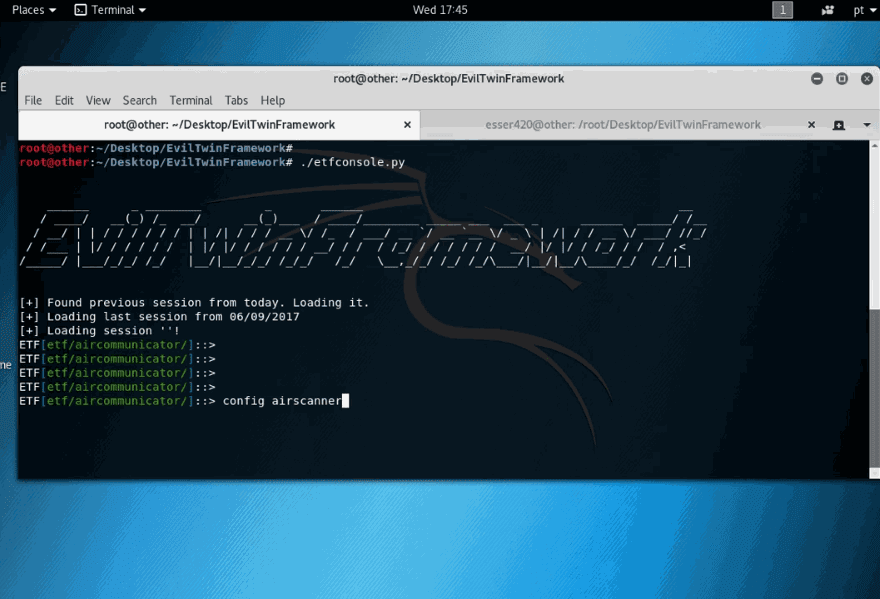Maximize the terminal window
The width and height of the screenshot is (880, 599).
(x=842, y=79)
